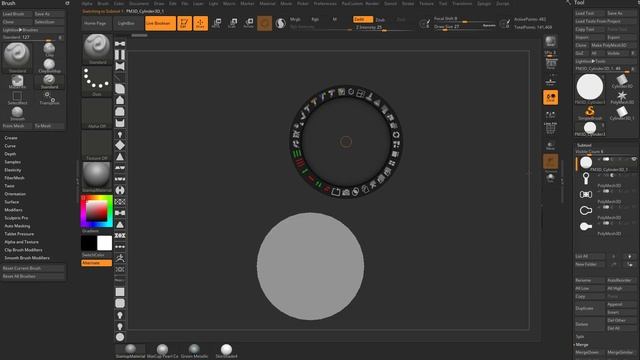Screen dimensions: 640x360
Task: Click the Edit mode icon in top toolbar
Action: click(x=184, y=23)
